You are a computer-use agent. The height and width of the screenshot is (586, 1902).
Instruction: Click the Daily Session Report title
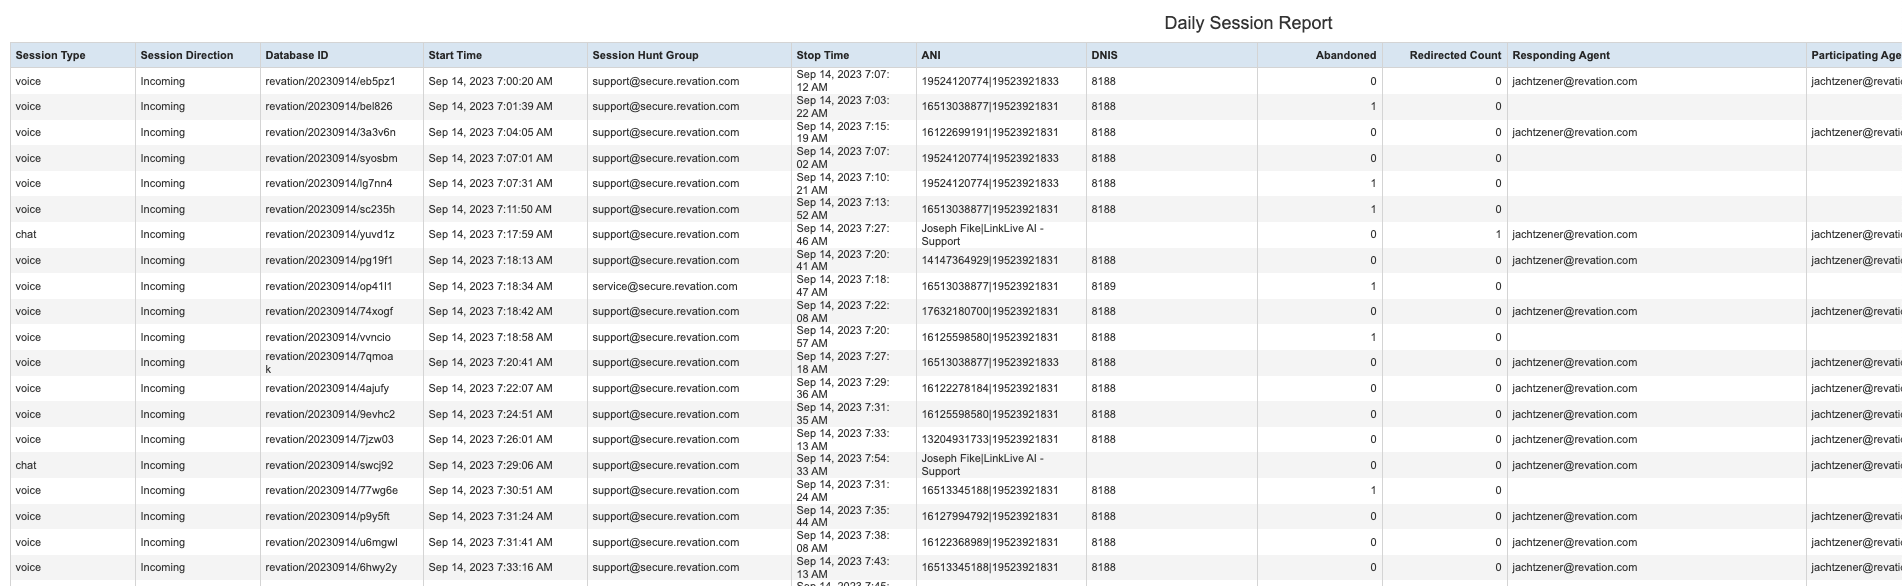[x=1248, y=23]
